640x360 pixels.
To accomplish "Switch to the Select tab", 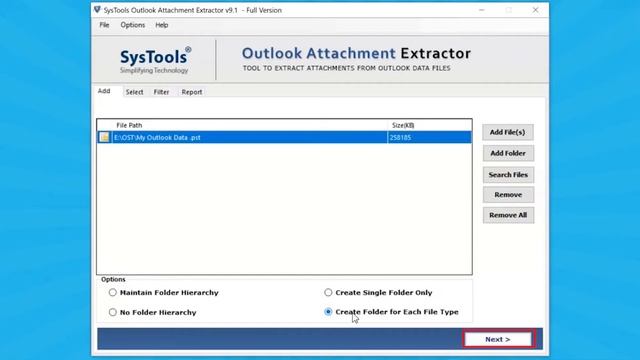I will tap(134, 92).
